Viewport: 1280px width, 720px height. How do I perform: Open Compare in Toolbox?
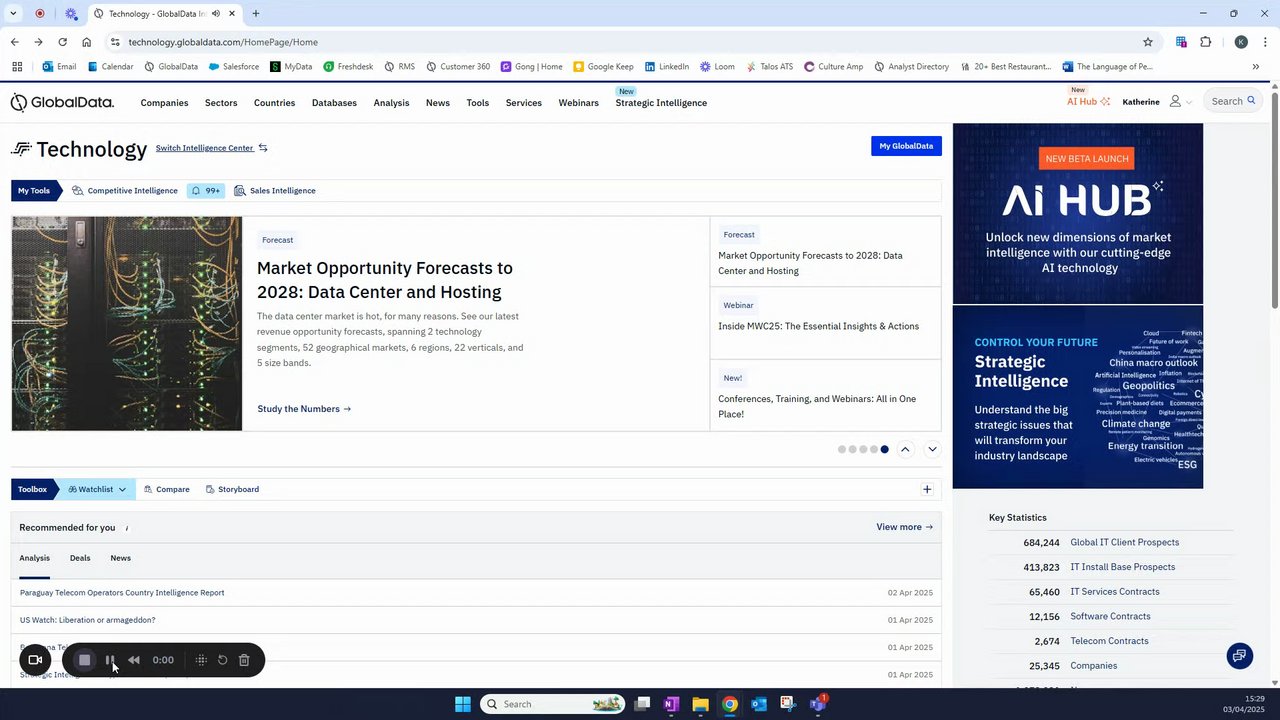(x=166, y=489)
